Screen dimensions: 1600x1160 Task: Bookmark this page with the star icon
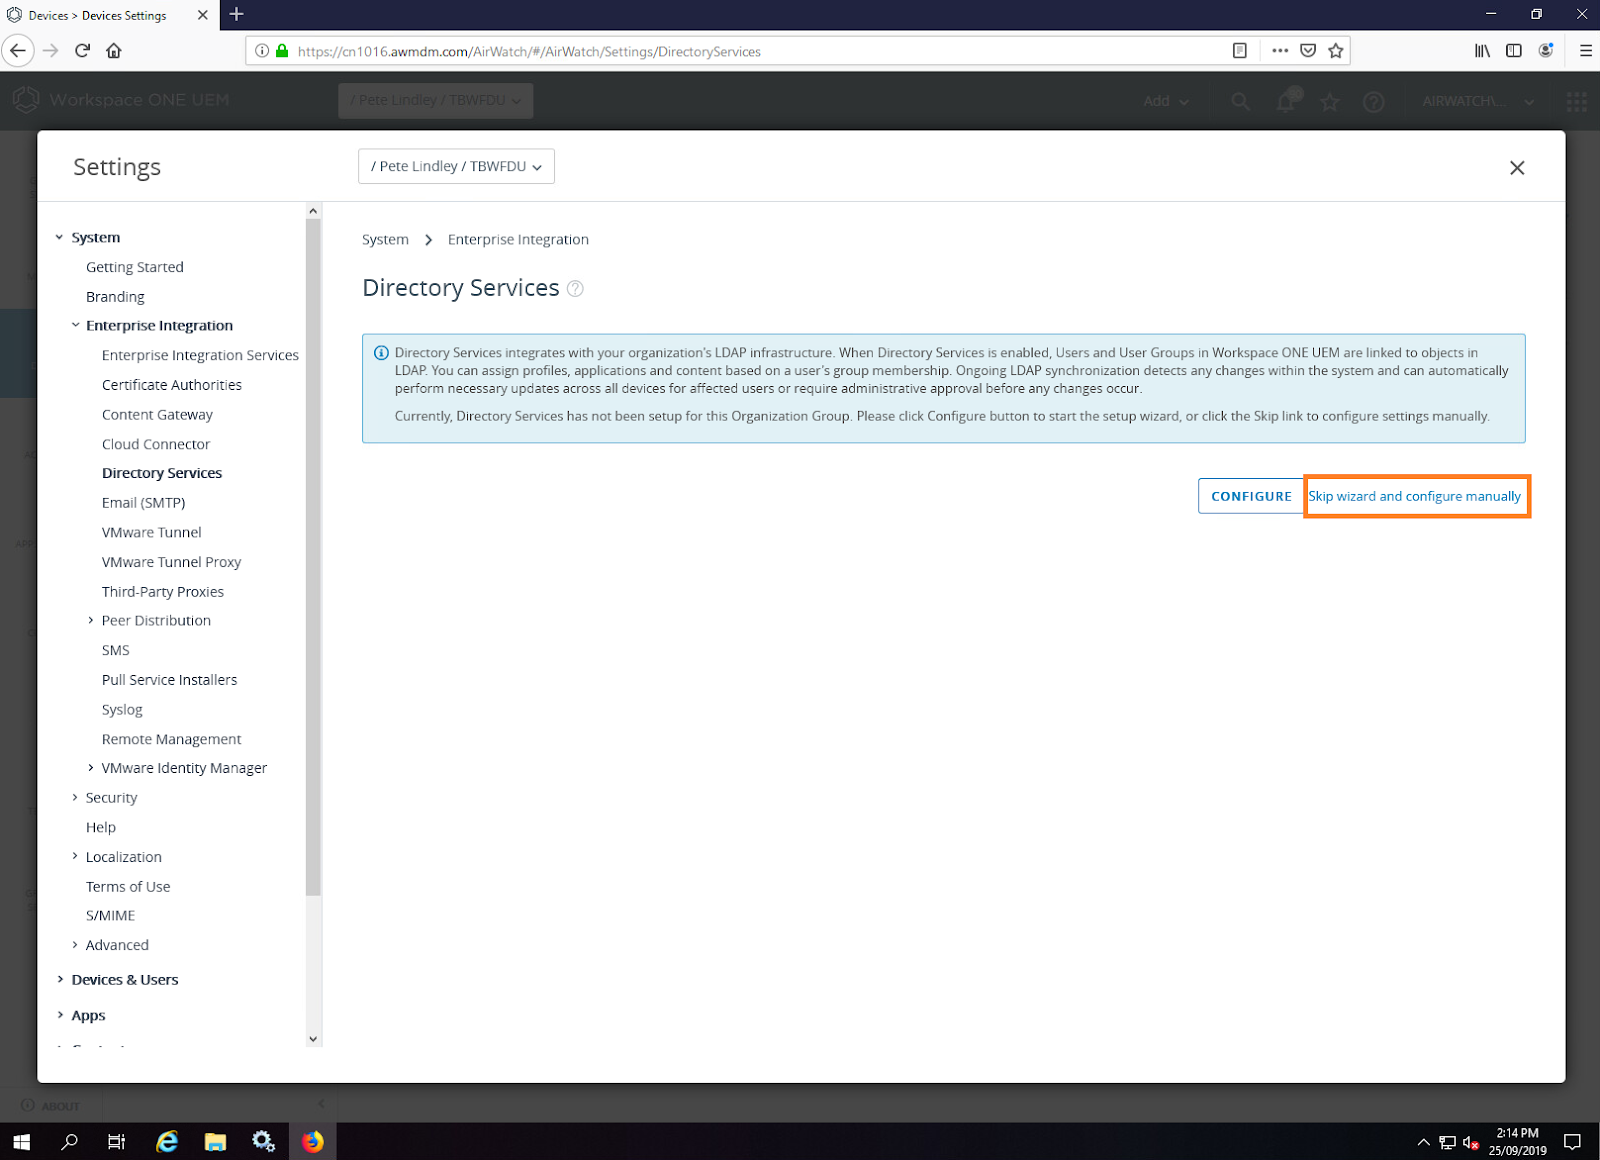coord(1336,51)
